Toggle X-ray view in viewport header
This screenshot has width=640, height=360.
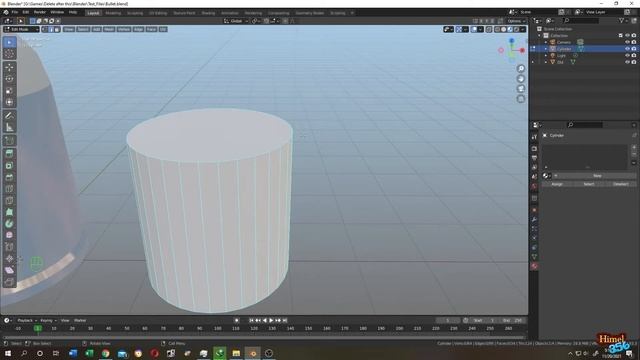click(489, 29)
